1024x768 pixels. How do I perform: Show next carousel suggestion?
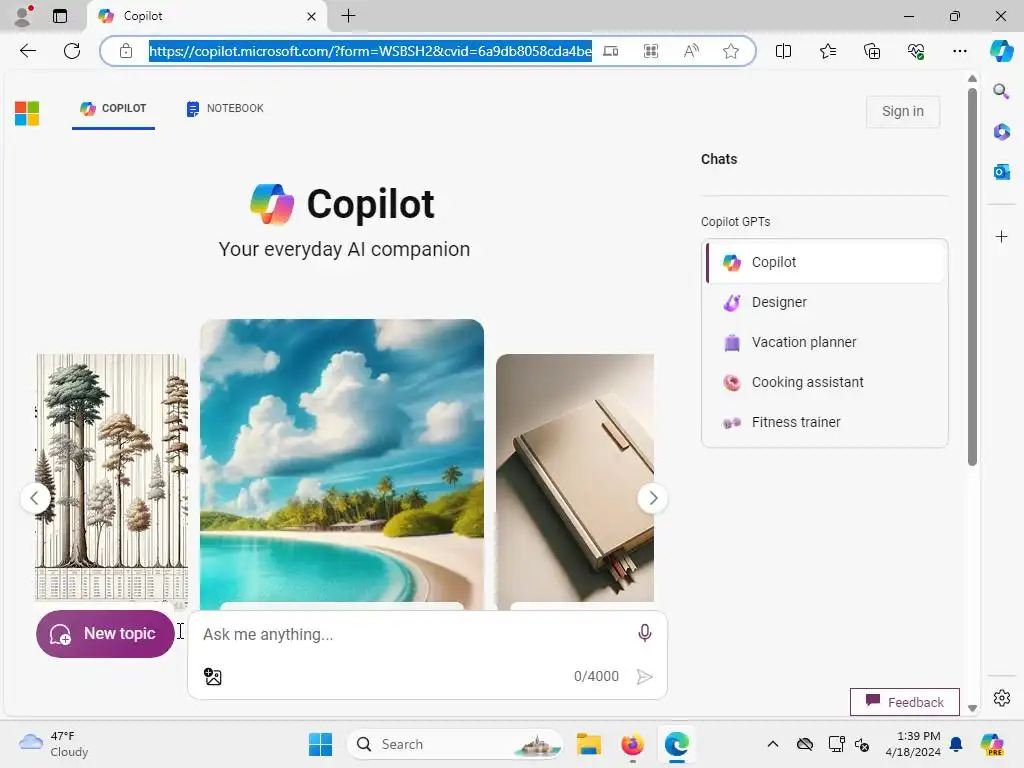[652, 498]
